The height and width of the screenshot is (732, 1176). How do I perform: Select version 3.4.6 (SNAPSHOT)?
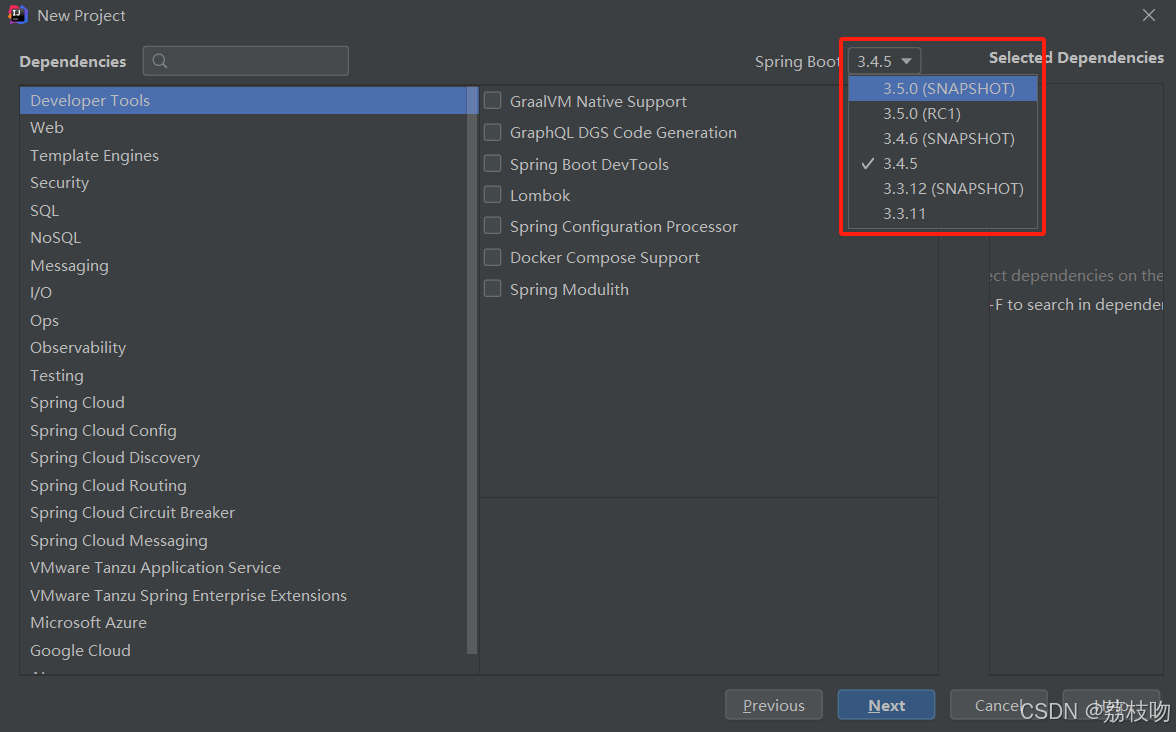click(943, 138)
